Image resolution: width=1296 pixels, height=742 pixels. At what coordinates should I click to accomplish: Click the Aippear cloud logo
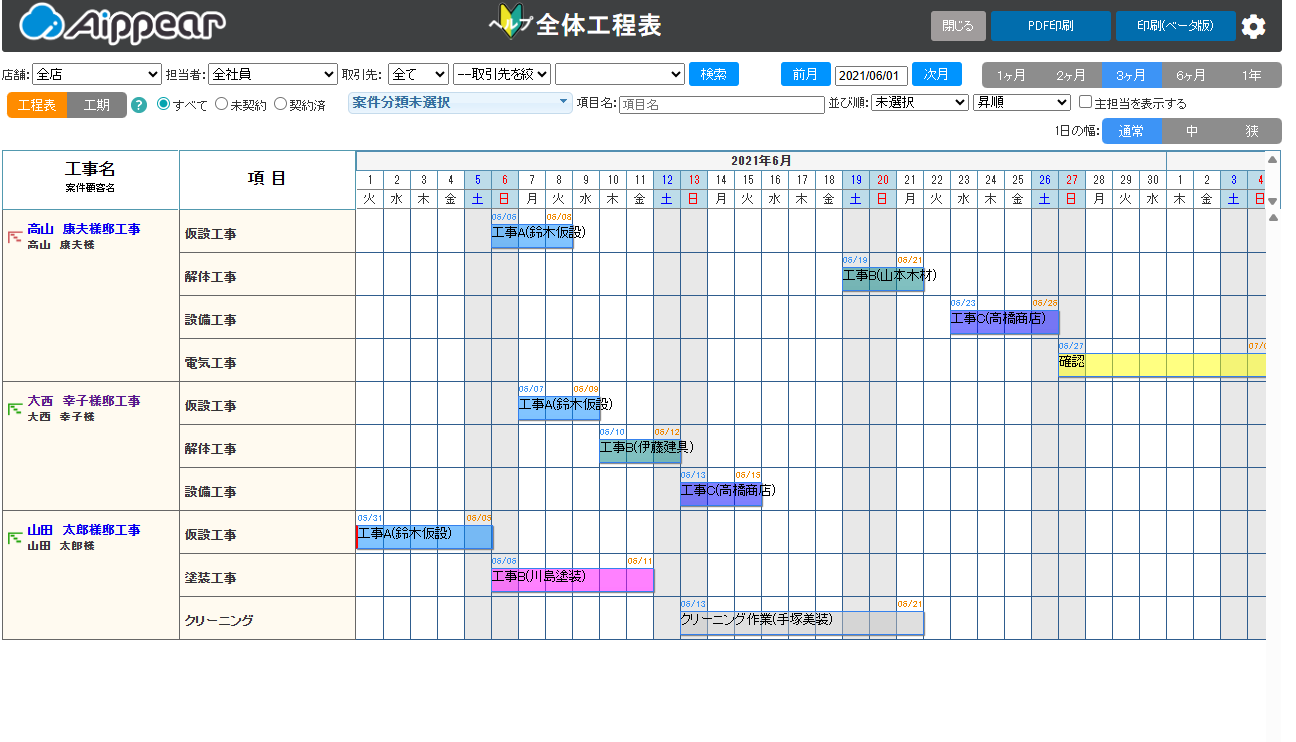click(122, 24)
